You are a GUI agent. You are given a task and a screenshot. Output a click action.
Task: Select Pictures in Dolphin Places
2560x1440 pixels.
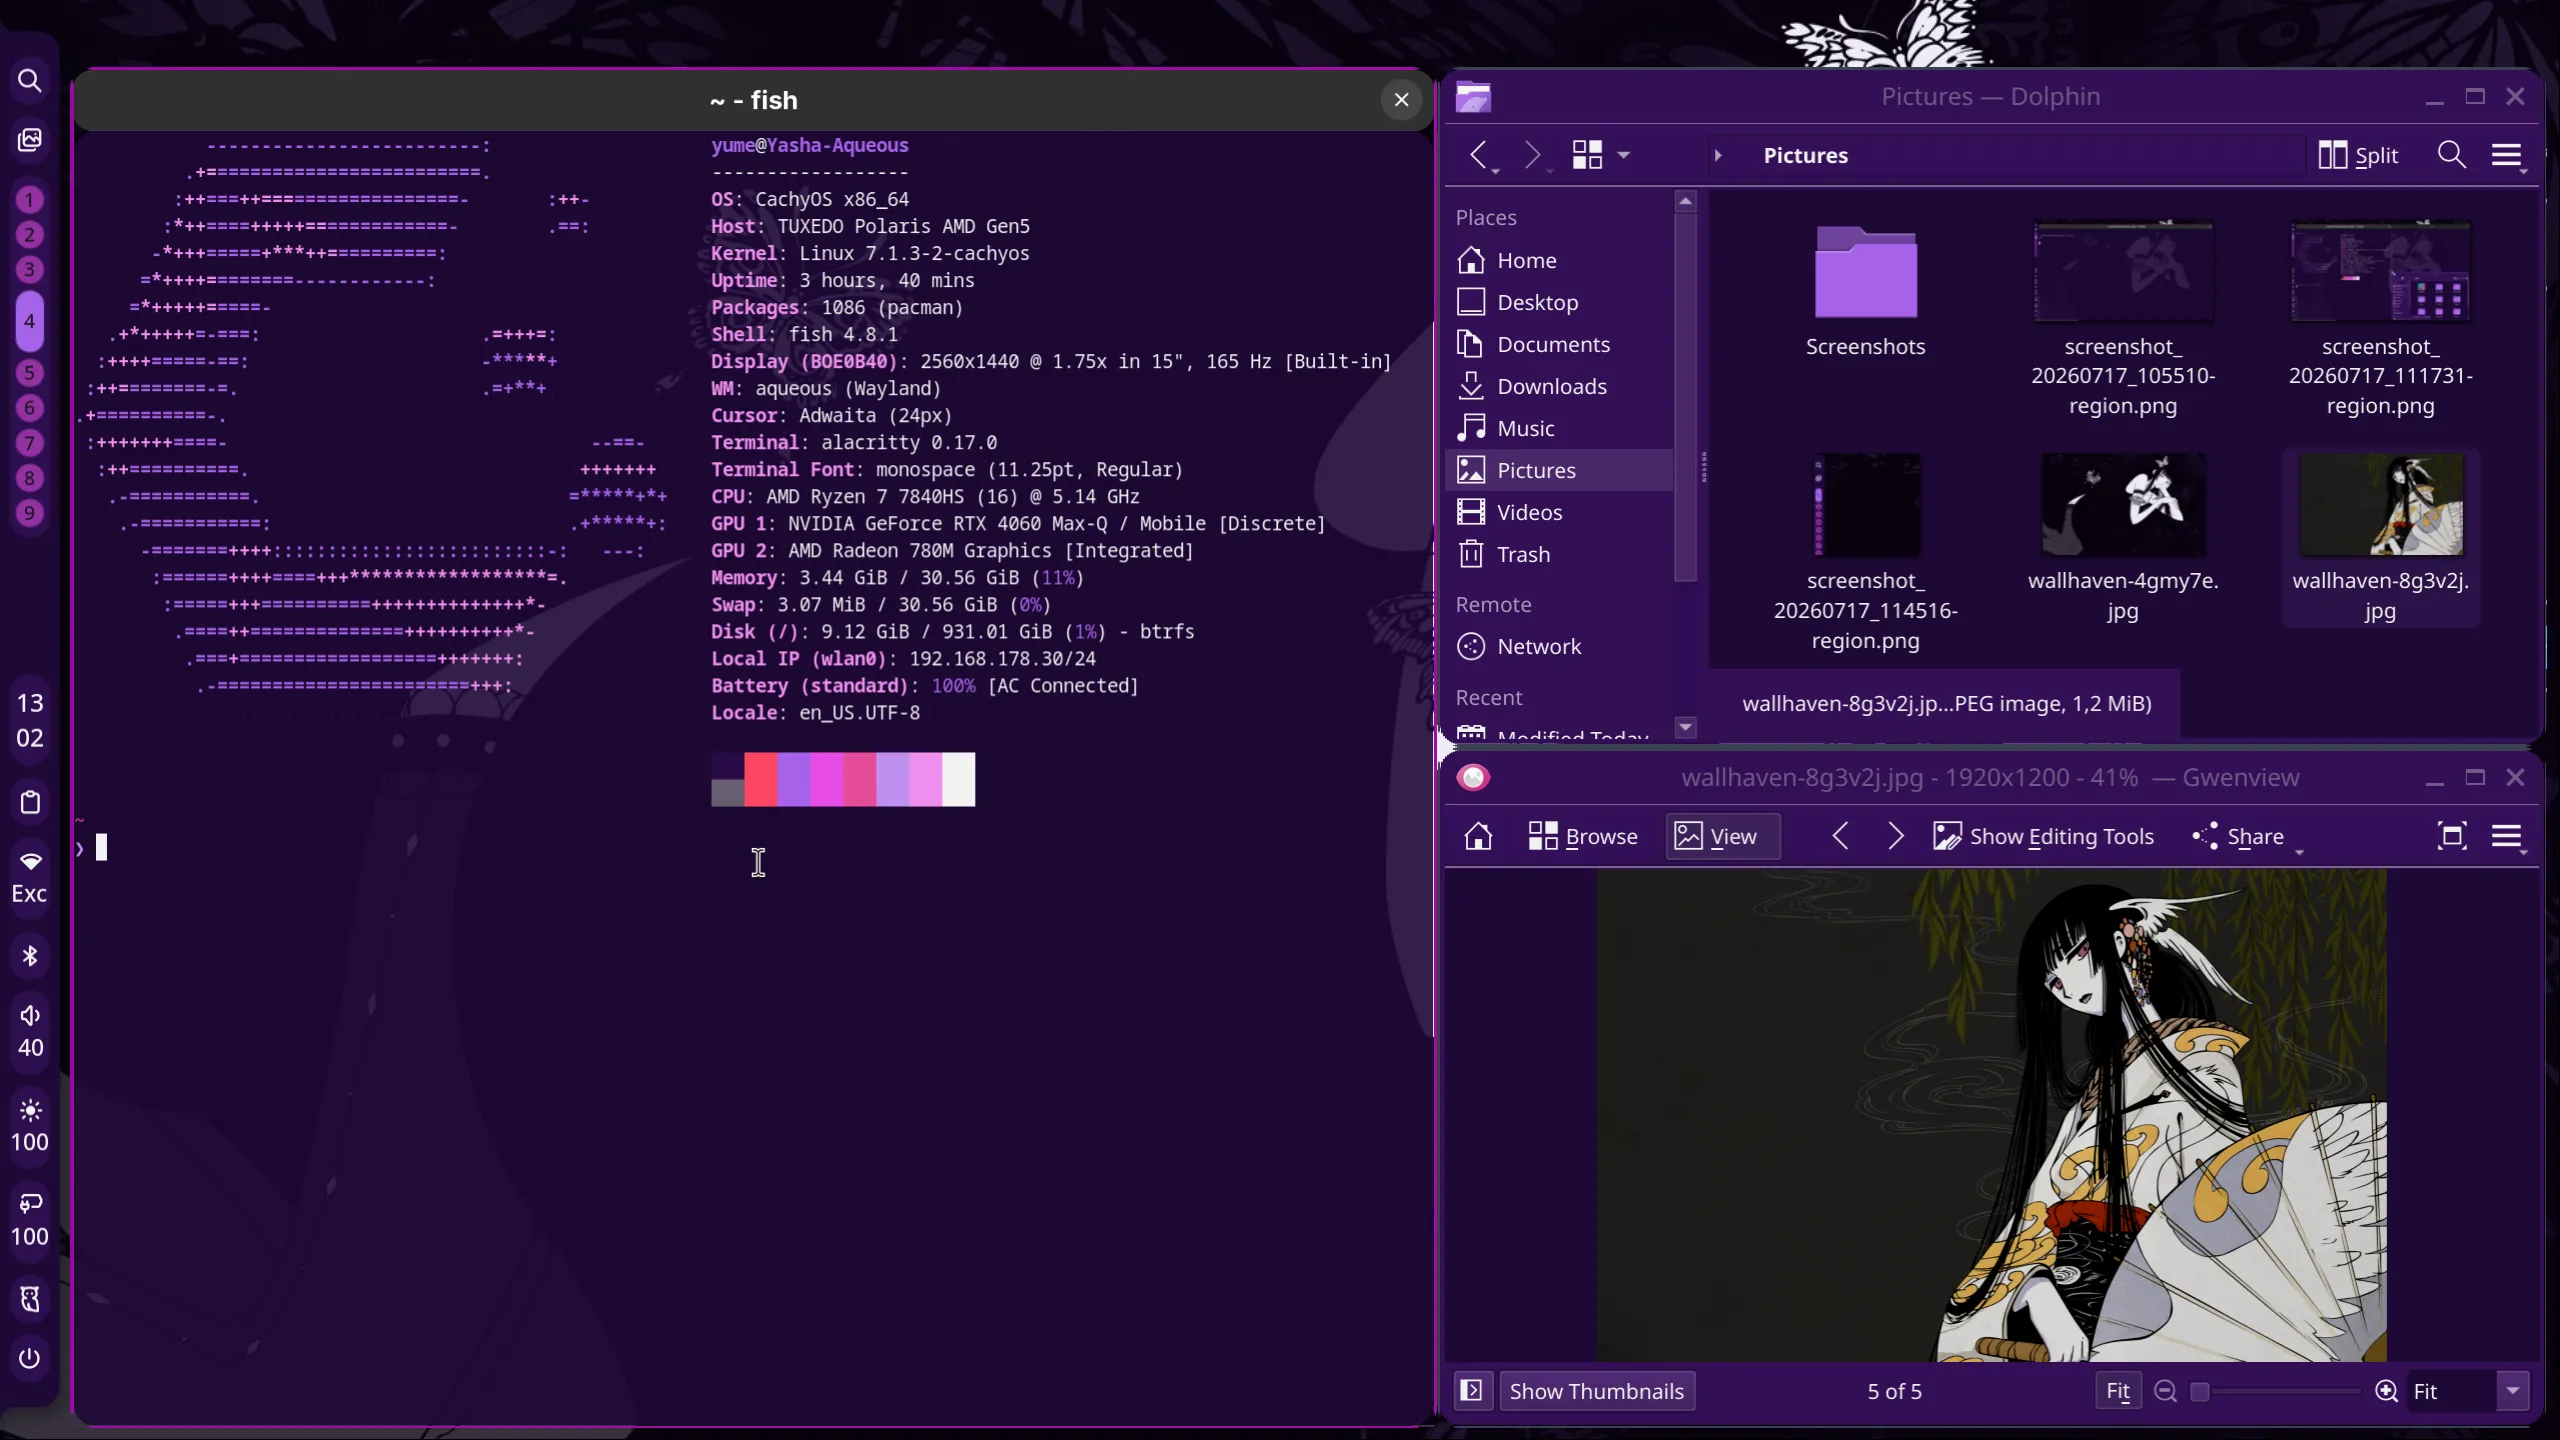(1560, 470)
